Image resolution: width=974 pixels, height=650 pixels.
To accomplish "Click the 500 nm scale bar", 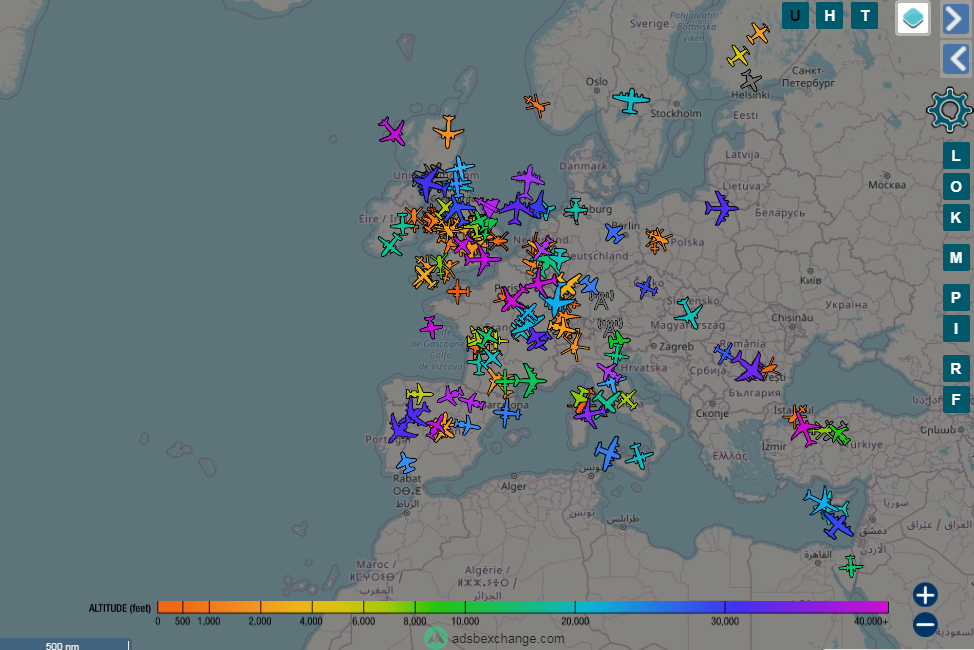I will click(x=65, y=644).
